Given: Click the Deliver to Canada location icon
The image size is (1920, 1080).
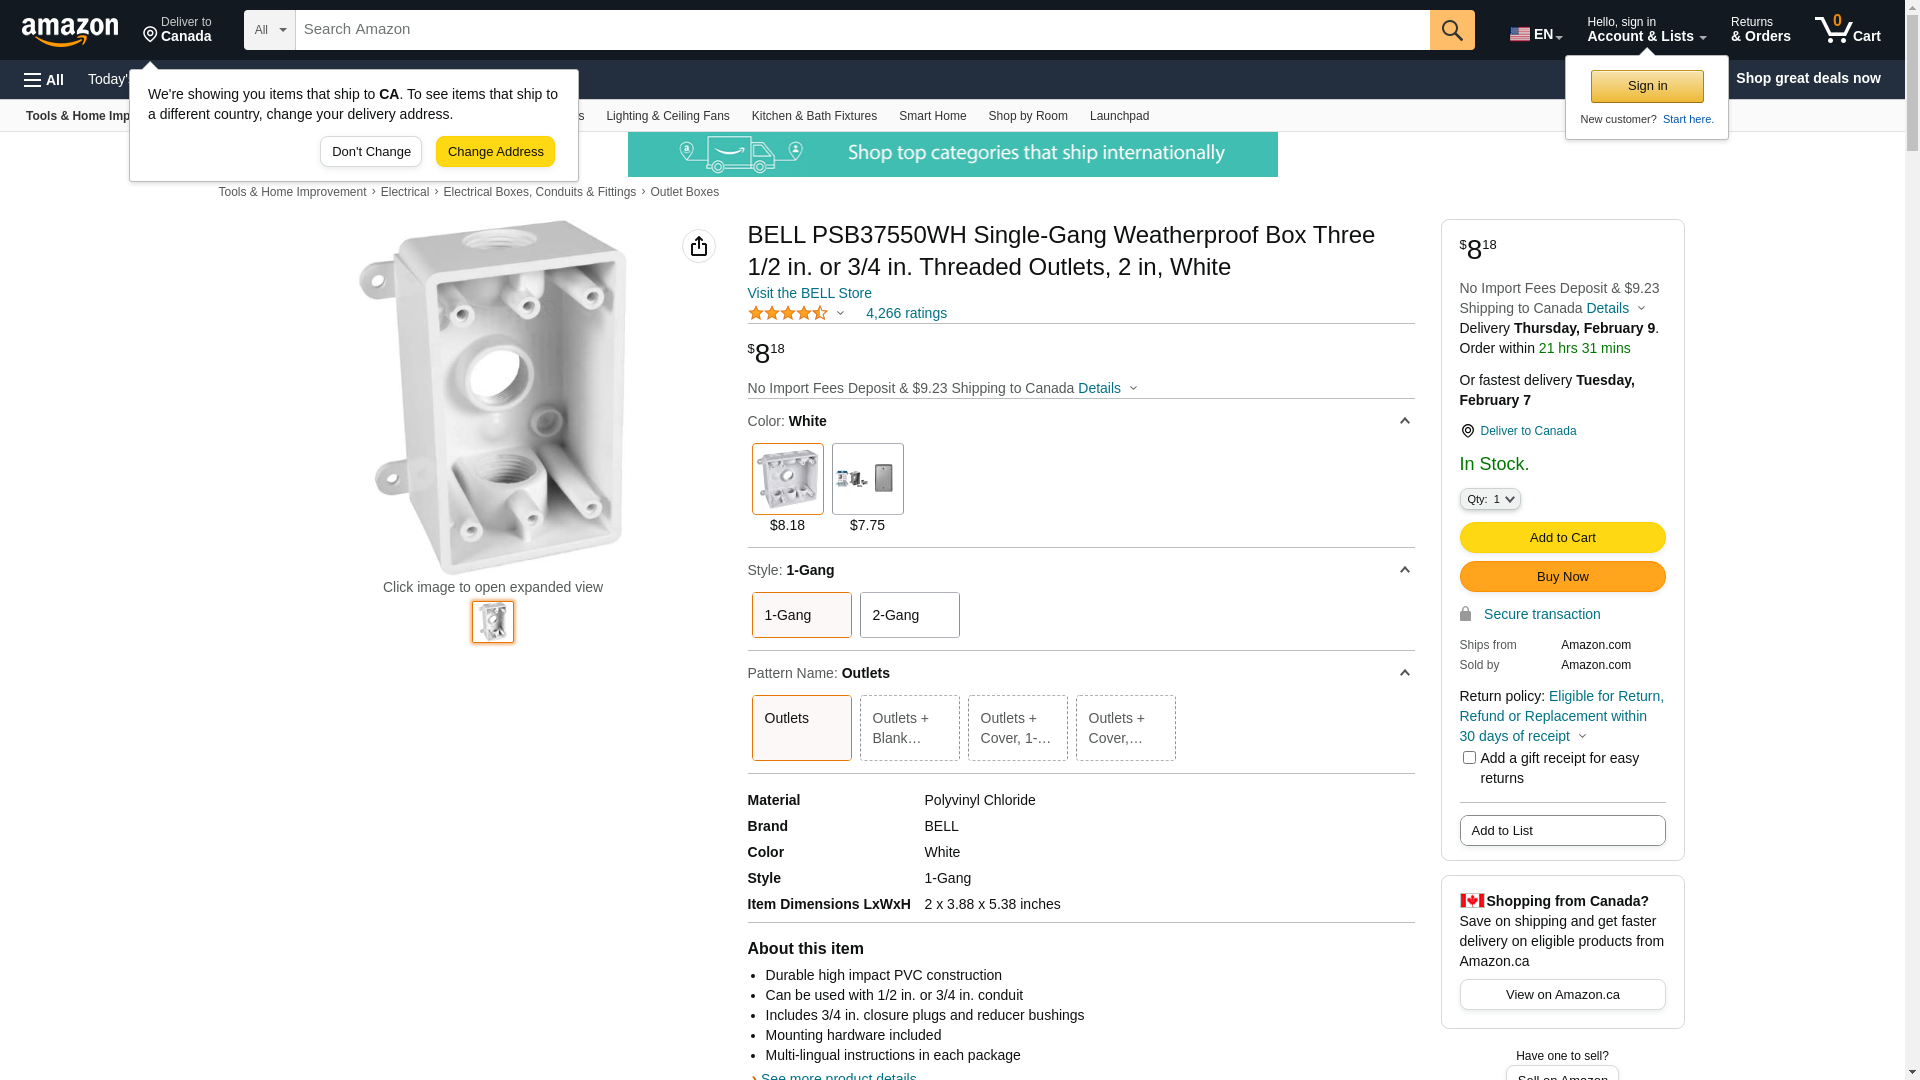Looking at the screenshot, I should point(1467,431).
